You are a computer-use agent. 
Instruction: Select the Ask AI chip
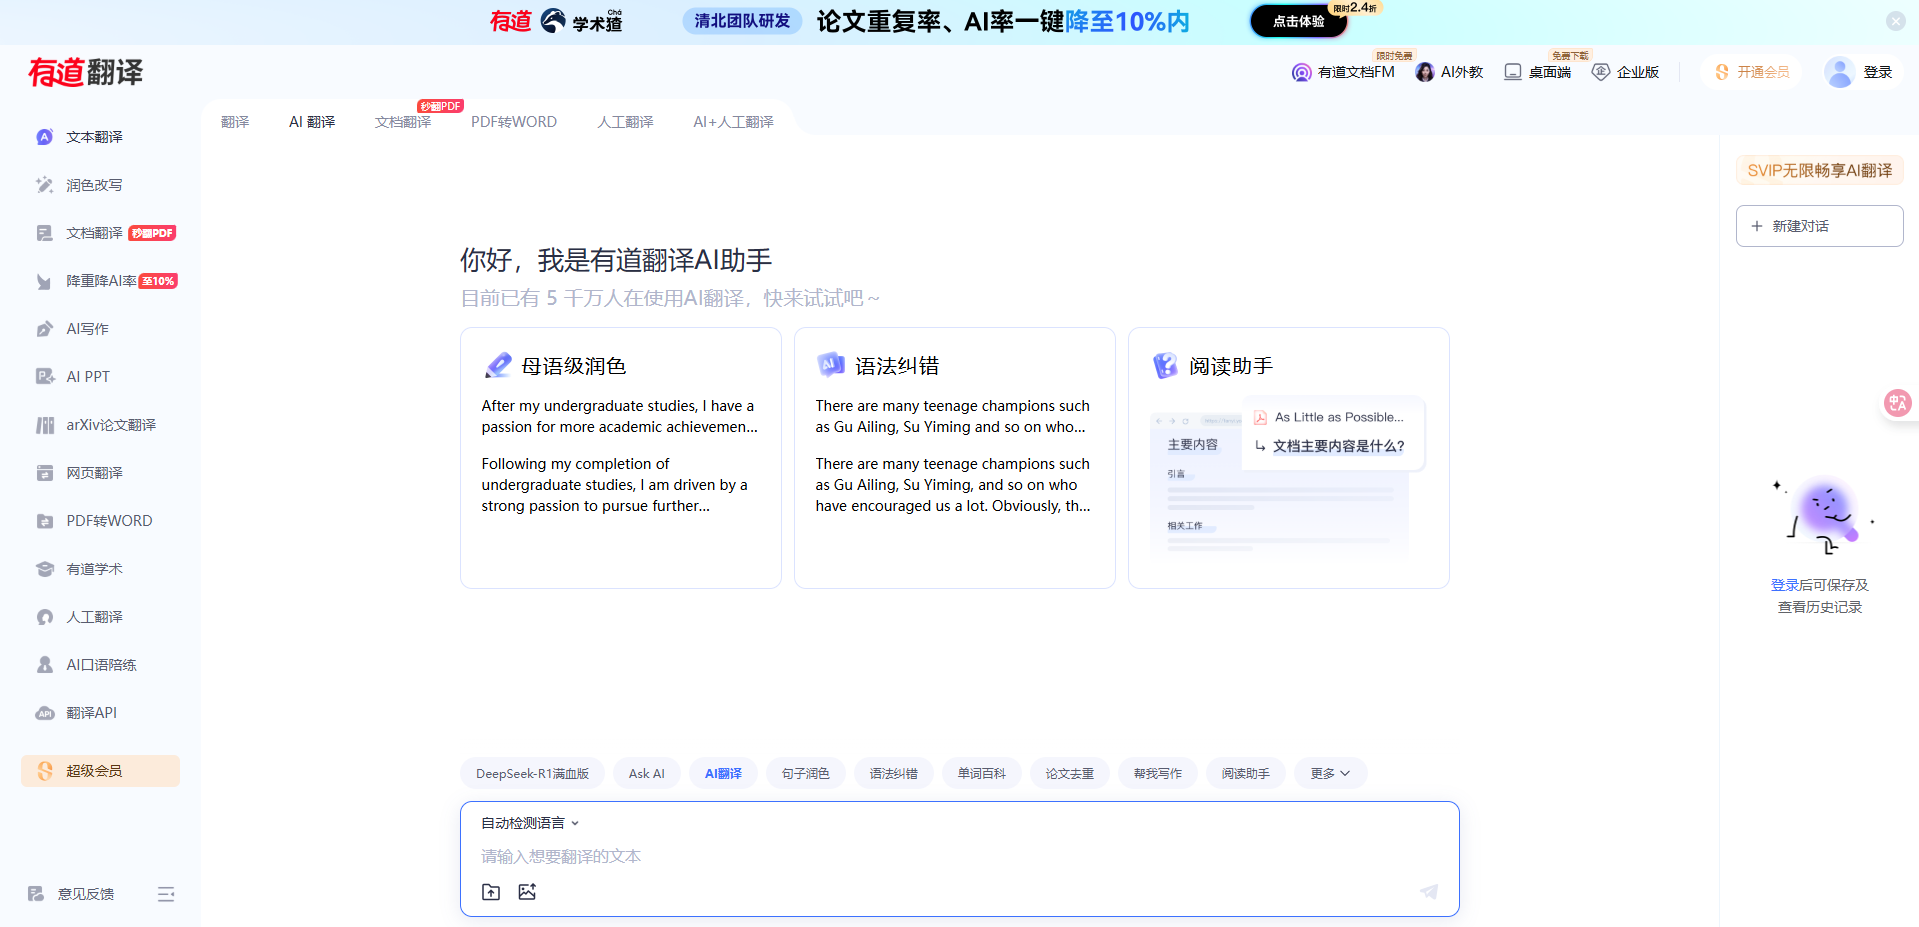pyautogui.click(x=646, y=773)
